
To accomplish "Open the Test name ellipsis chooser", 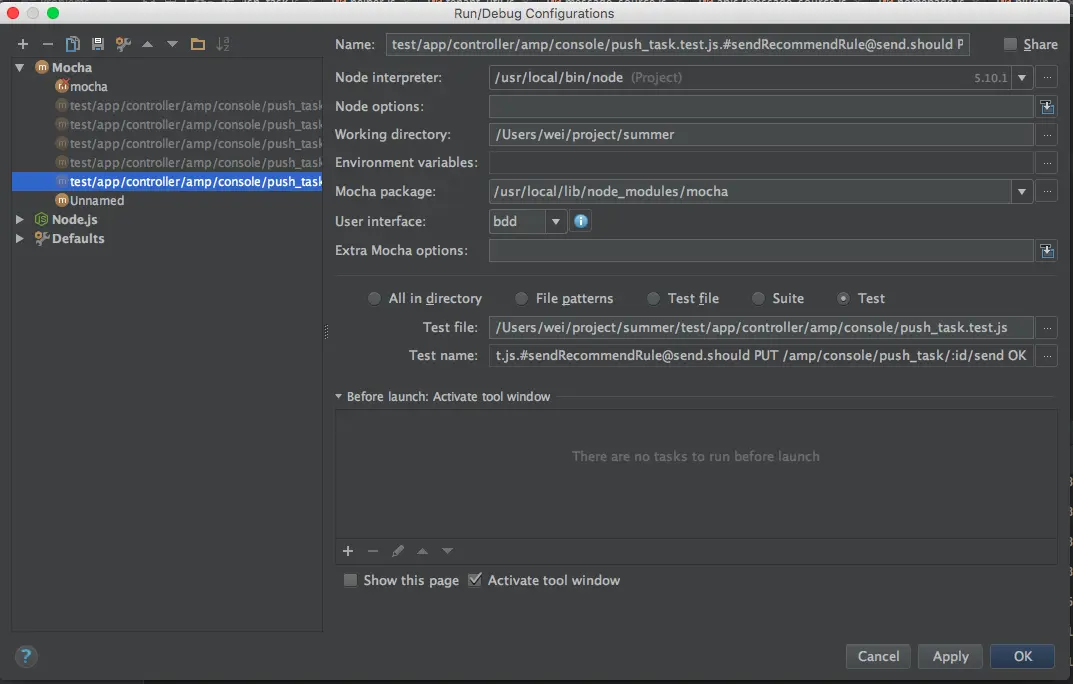I will pos(1047,356).
